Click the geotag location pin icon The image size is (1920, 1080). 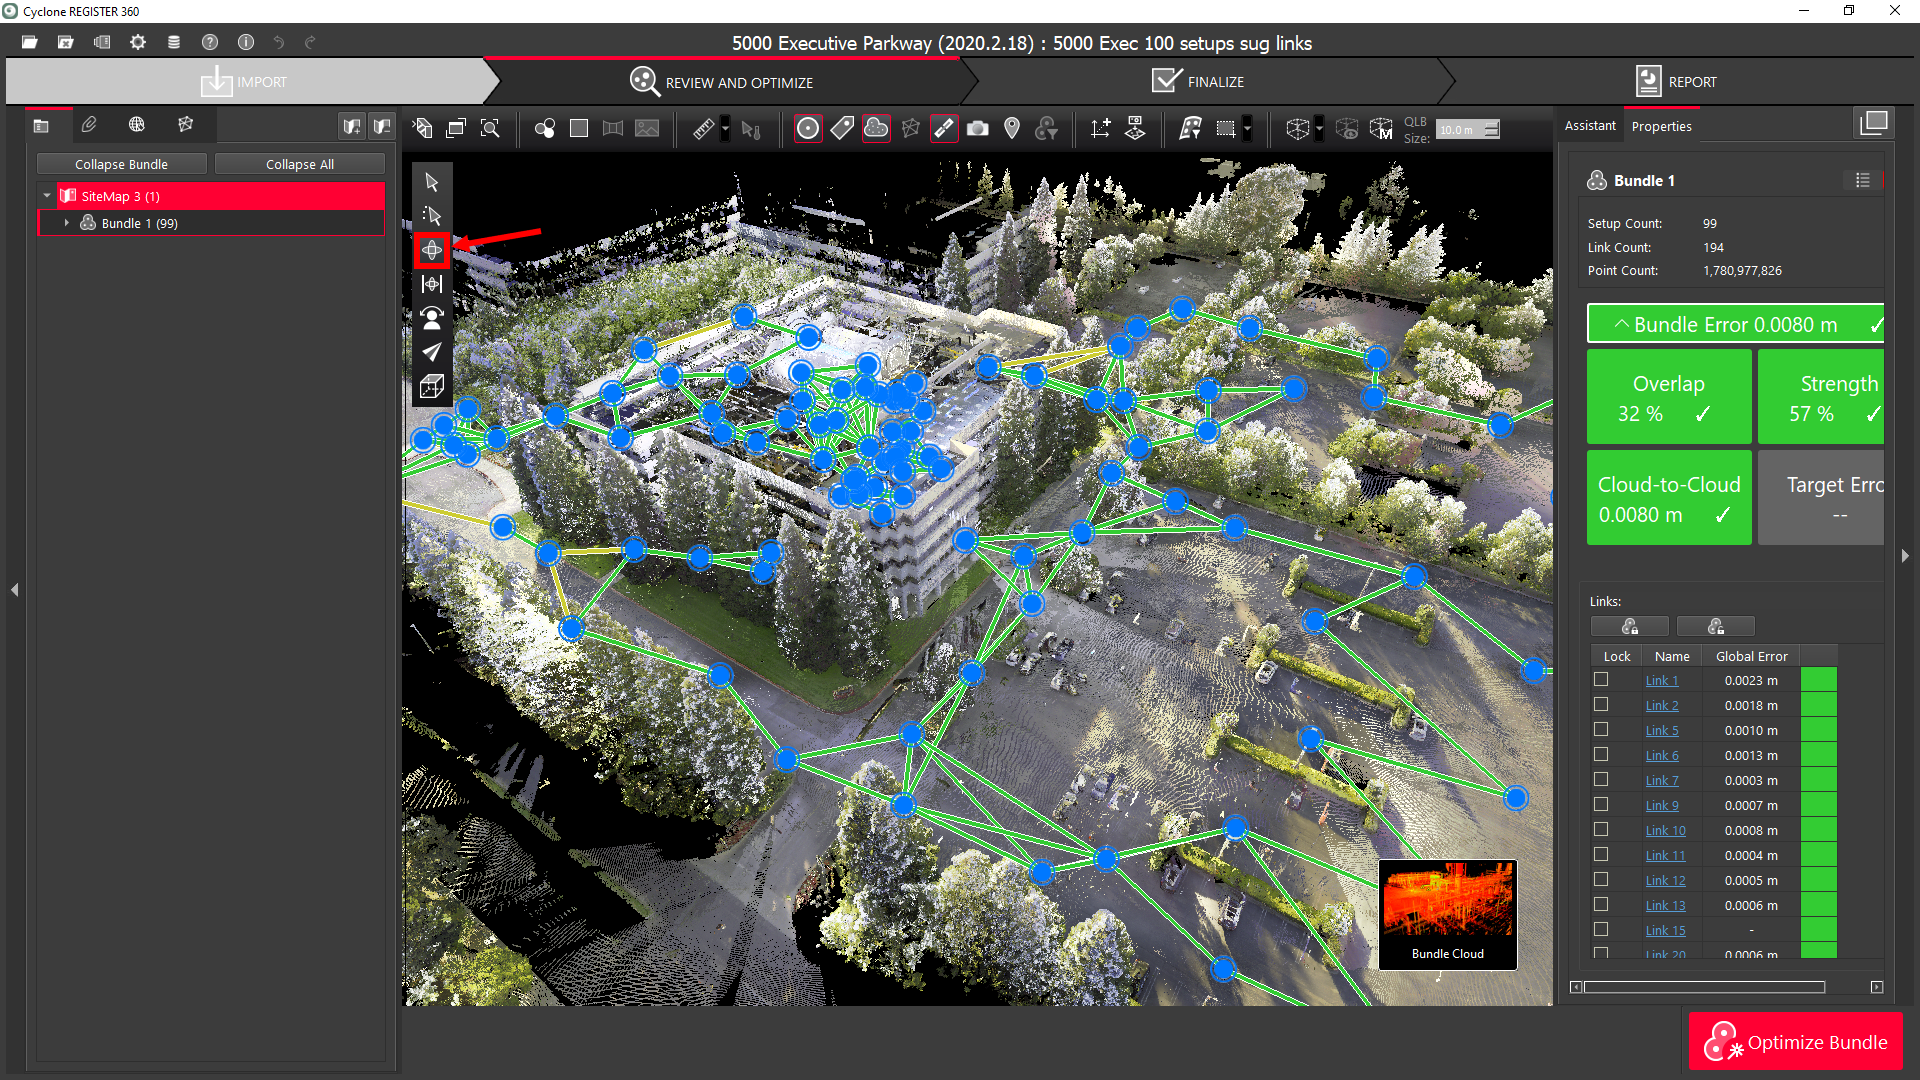click(1012, 129)
